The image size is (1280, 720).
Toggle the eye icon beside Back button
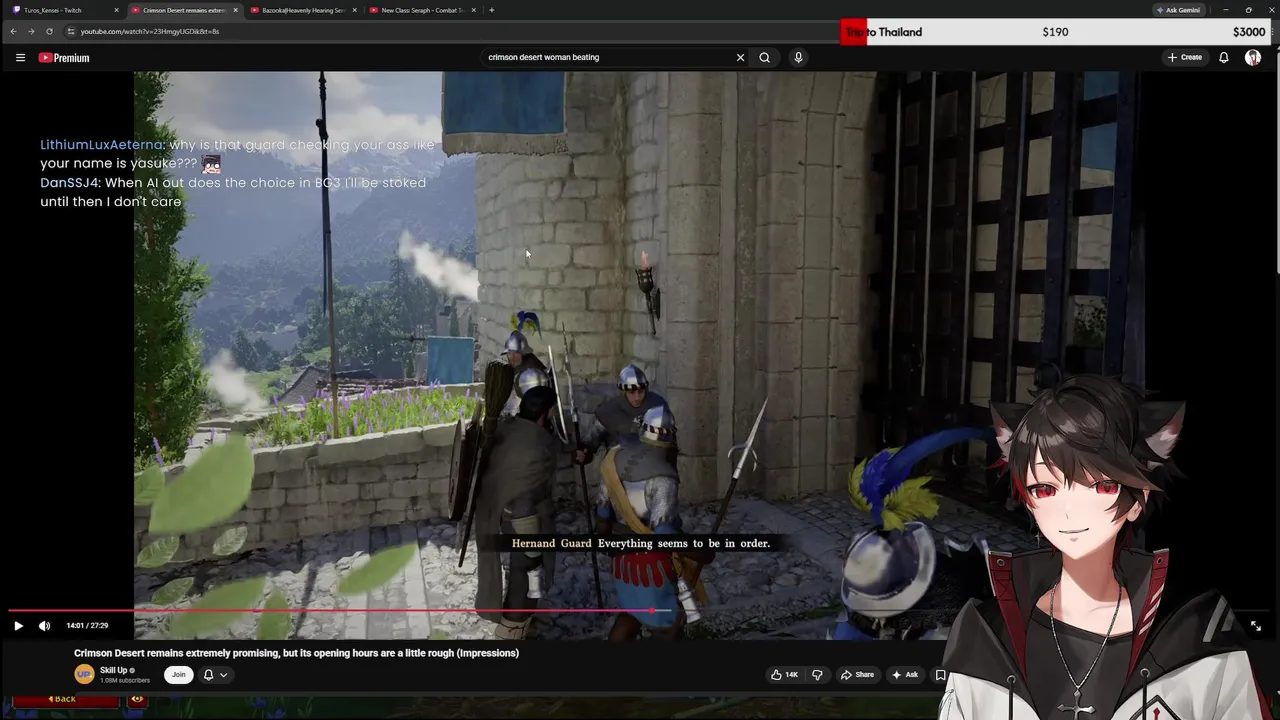coord(137,699)
